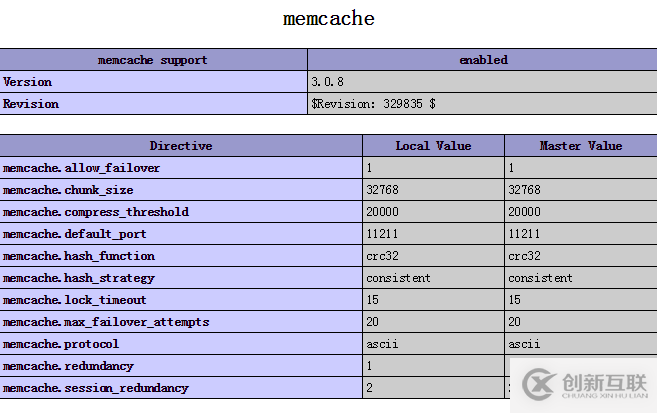Click the Master Value column header
This screenshot has width=657, height=413.
tap(580, 146)
